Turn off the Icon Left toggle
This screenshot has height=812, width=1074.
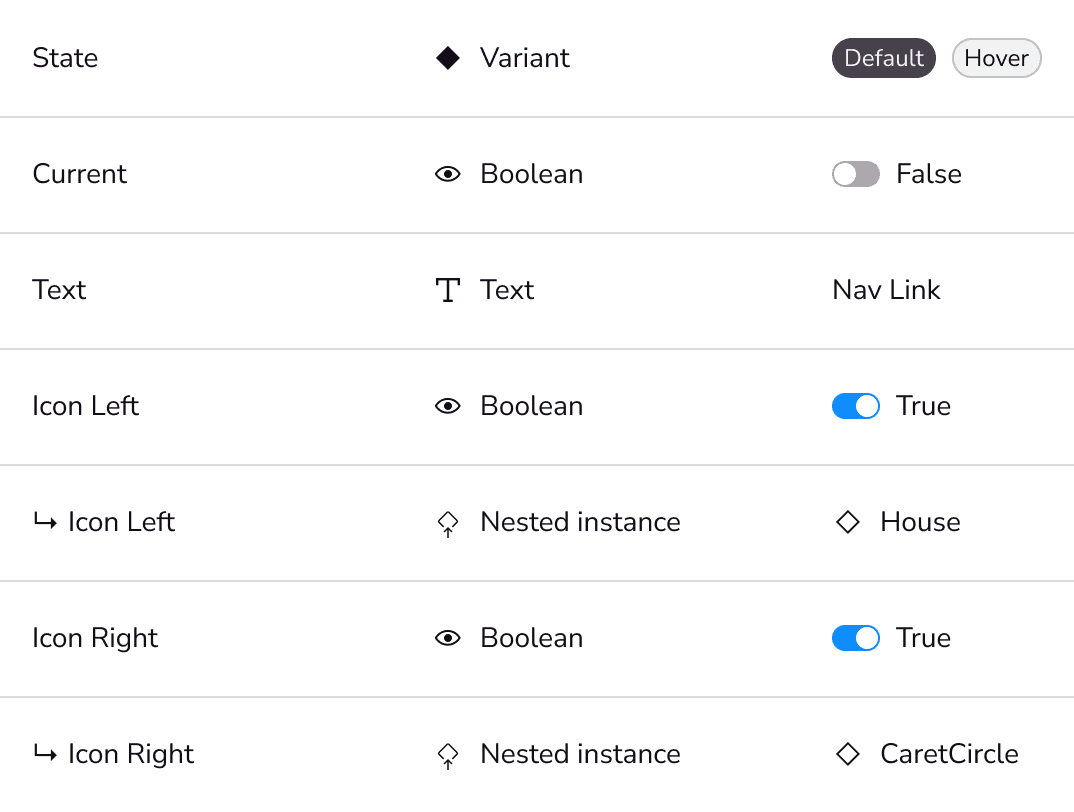pyautogui.click(x=856, y=406)
